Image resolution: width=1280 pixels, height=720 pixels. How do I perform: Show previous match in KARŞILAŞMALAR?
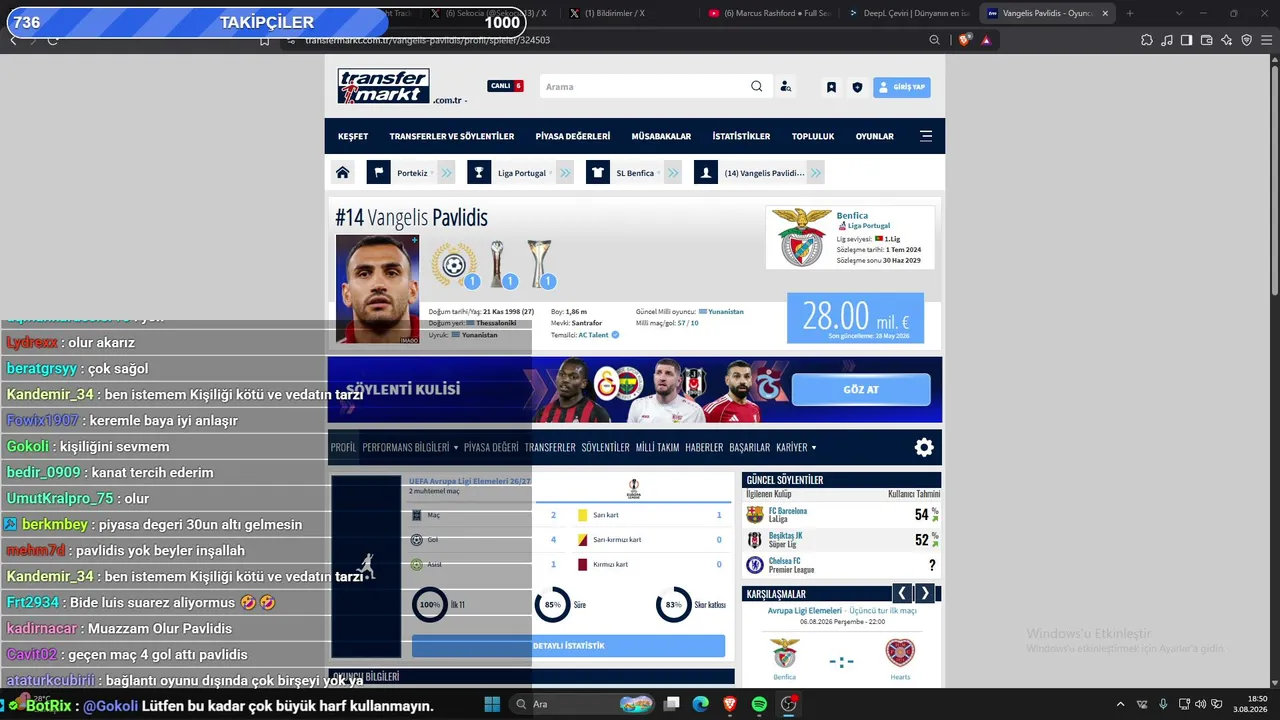902,593
